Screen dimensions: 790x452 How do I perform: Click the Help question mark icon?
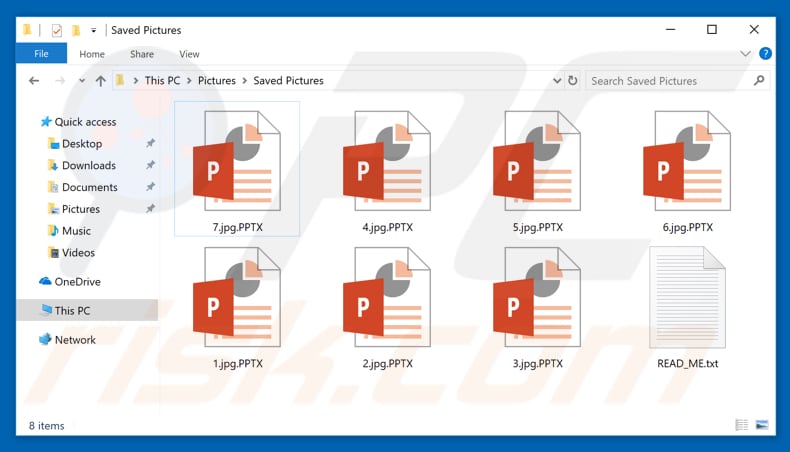click(765, 54)
